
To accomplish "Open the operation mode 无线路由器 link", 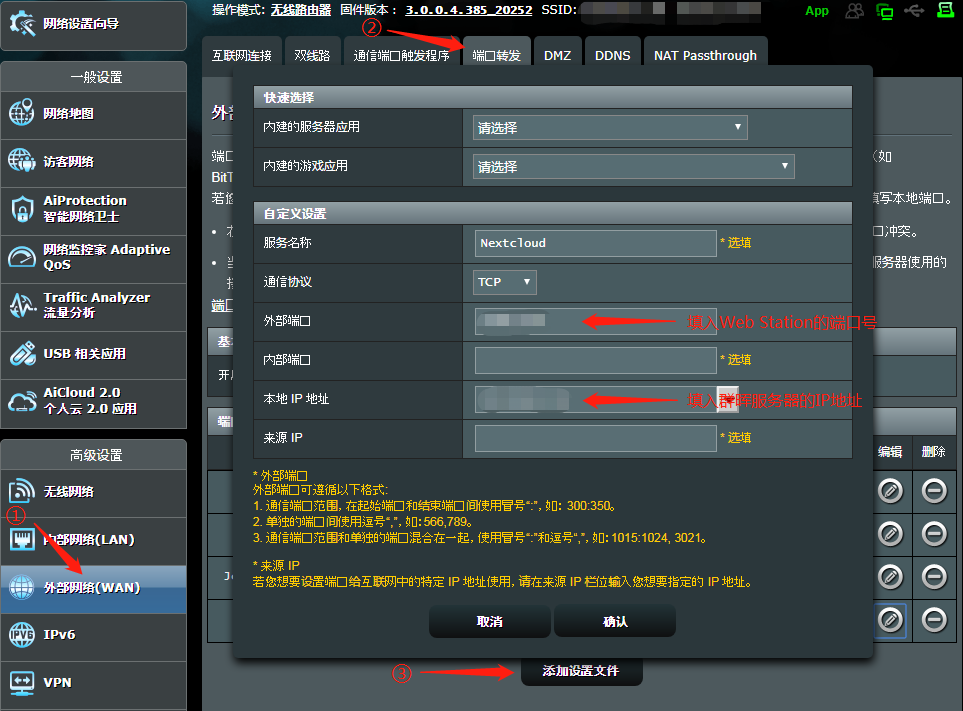I will 301,10.
